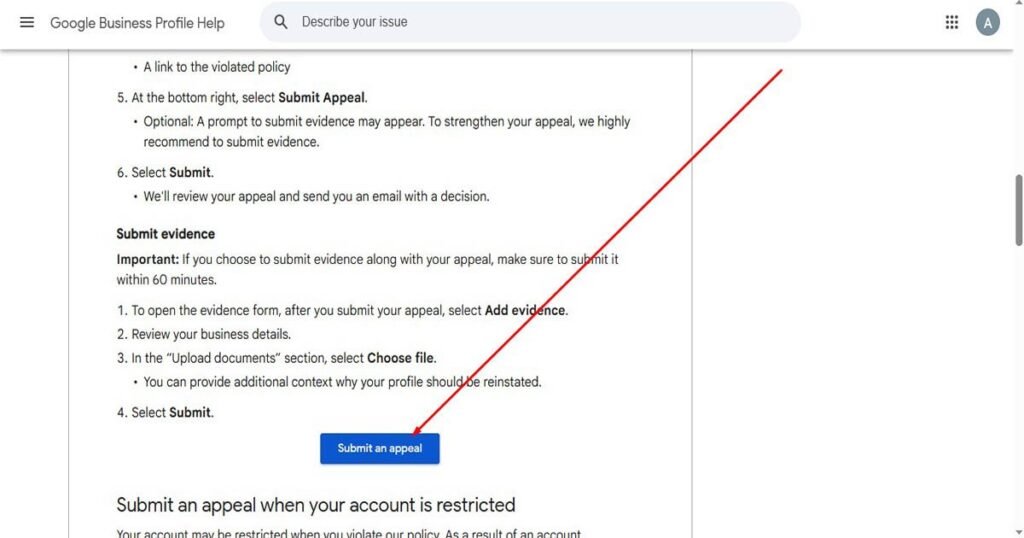This screenshot has width=1024, height=538.
Task: Click '4. Select Submit.' under Submit evidence
Action: tap(165, 413)
